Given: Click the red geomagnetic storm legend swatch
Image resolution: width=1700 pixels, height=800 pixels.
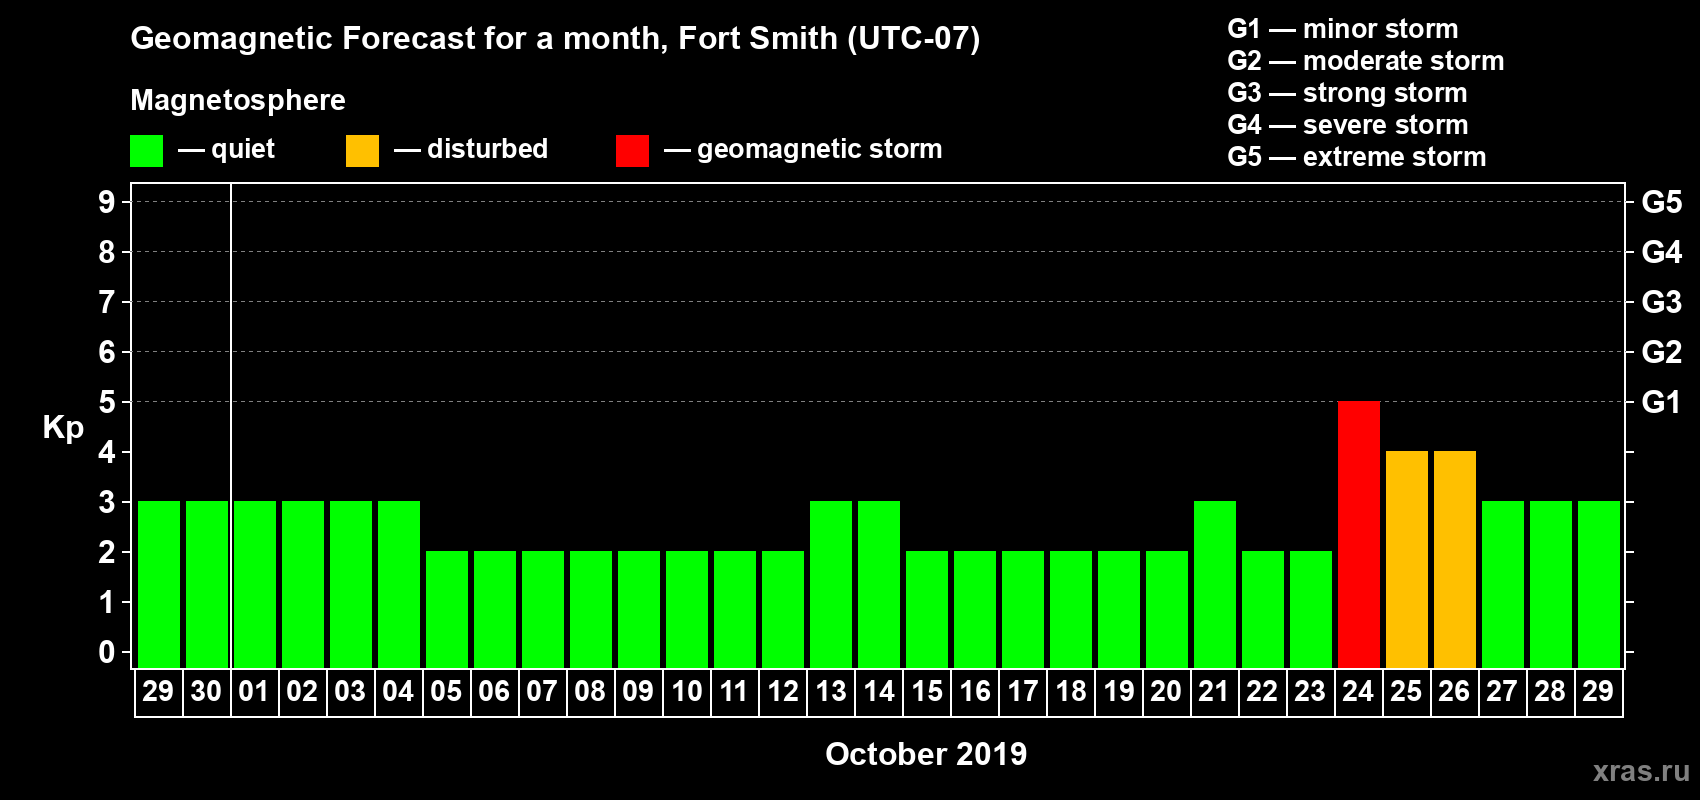Looking at the screenshot, I should click(632, 151).
